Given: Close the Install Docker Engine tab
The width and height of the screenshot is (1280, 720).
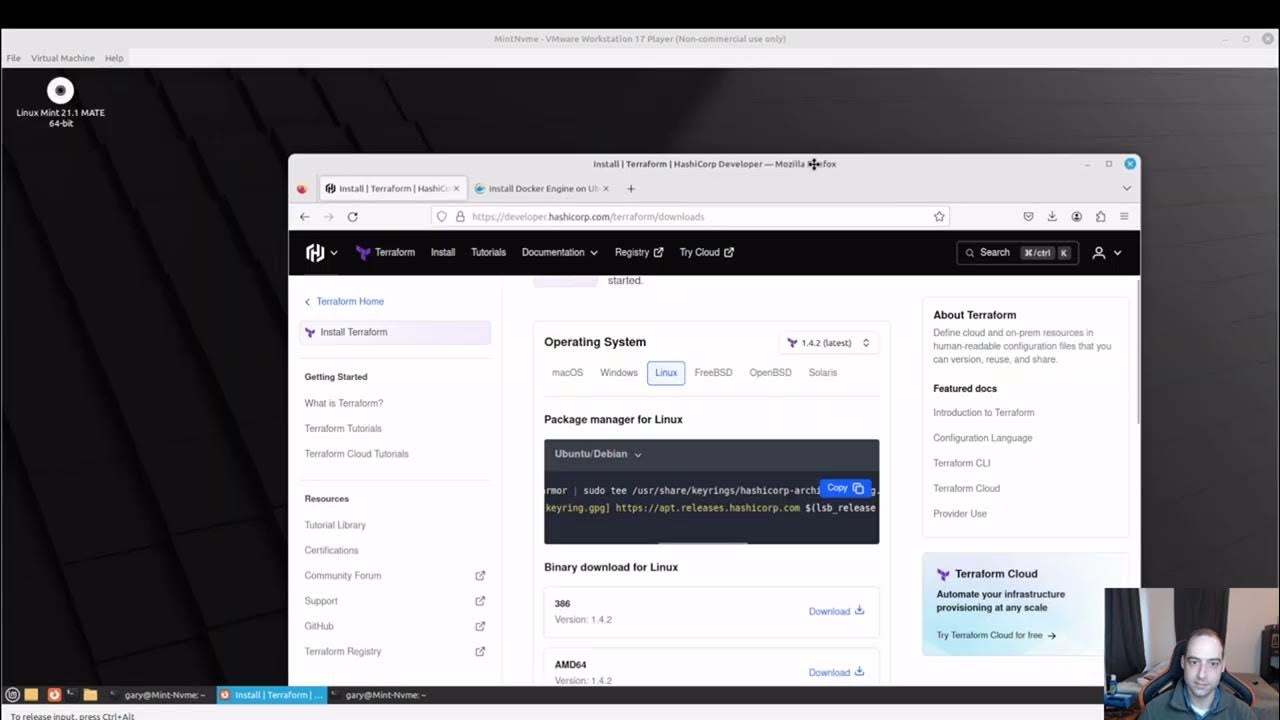Looking at the screenshot, I should click(606, 188).
